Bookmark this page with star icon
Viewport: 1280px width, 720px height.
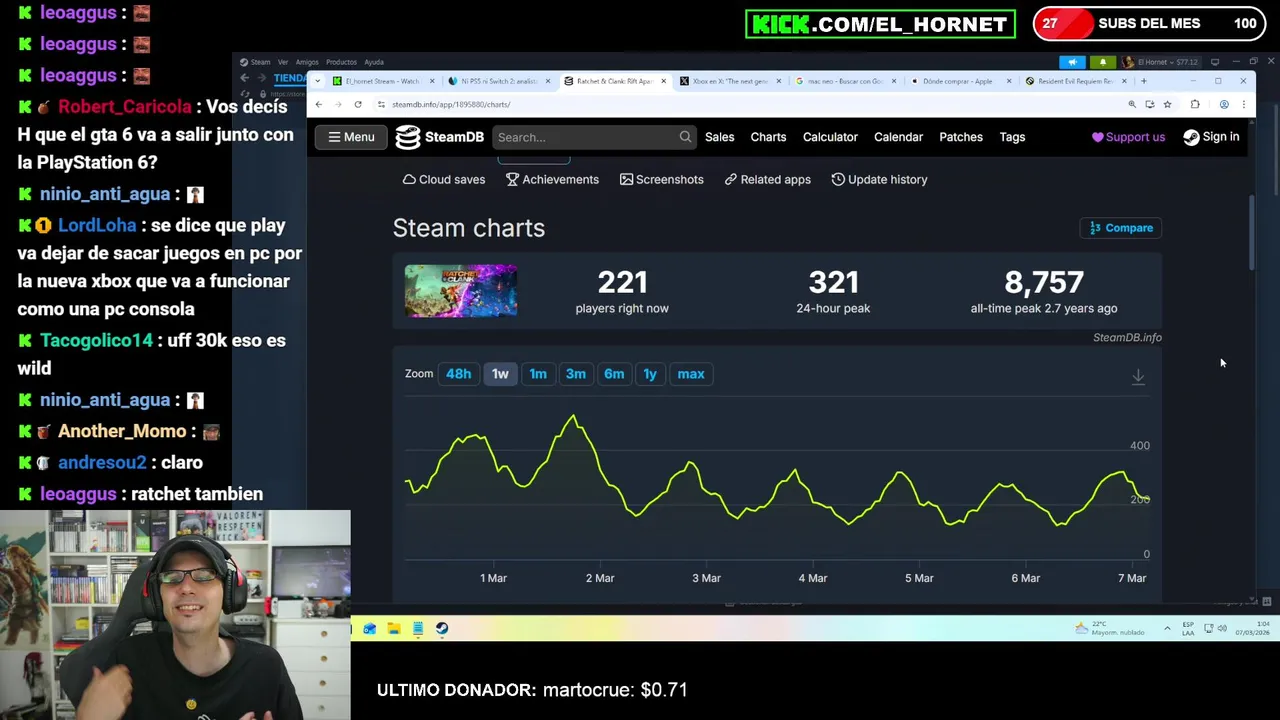[1167, 104]
